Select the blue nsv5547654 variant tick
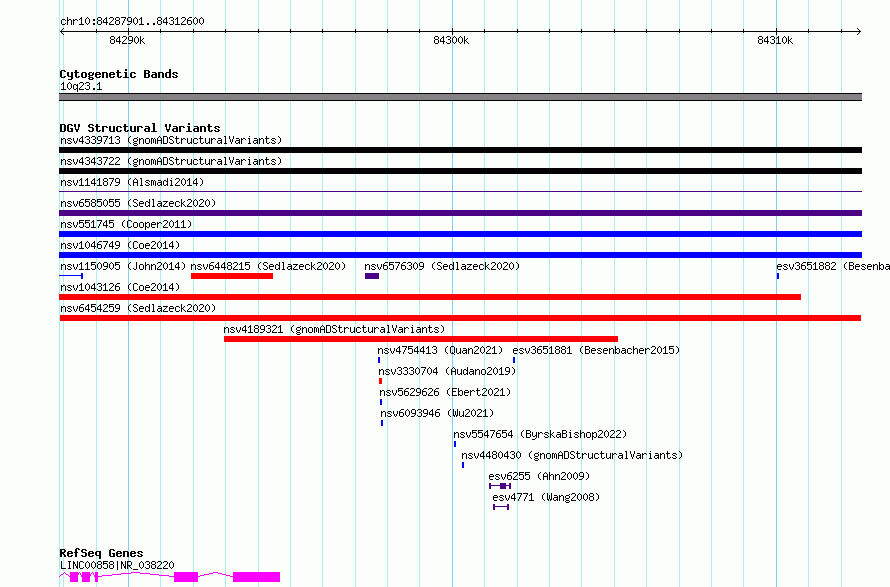The width and height of the screenshot is (890, 587). [455, 444]
